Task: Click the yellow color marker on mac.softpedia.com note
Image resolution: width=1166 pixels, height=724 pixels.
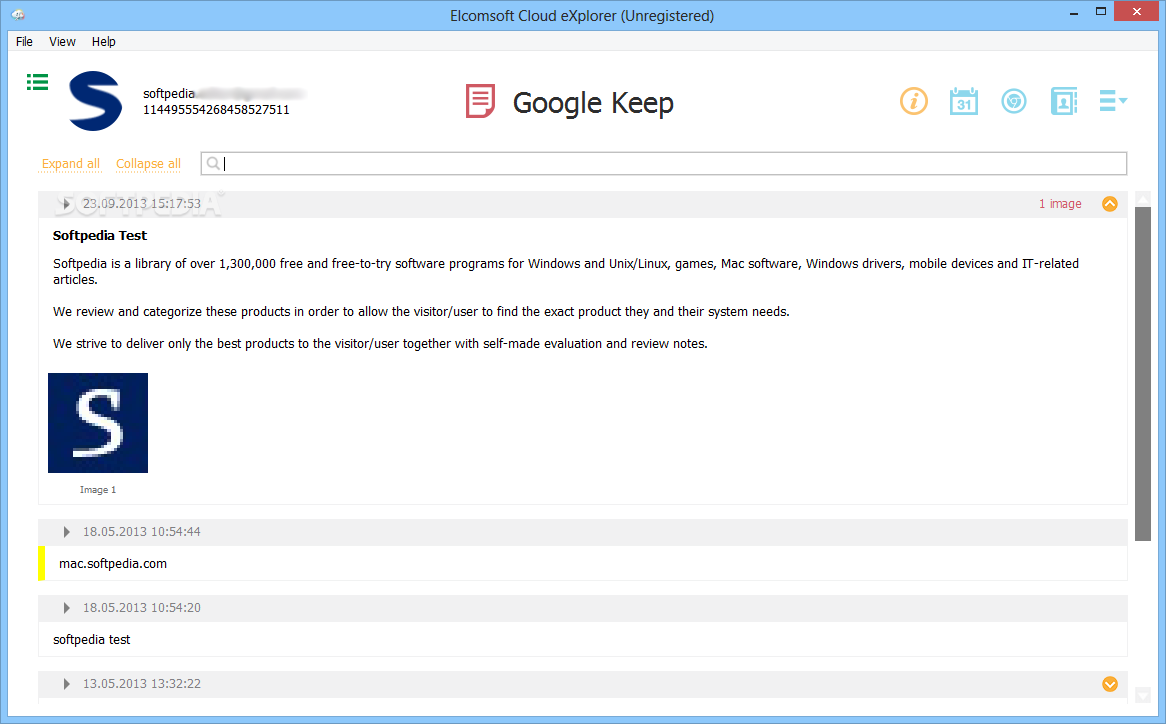Action: coord(42,563)
